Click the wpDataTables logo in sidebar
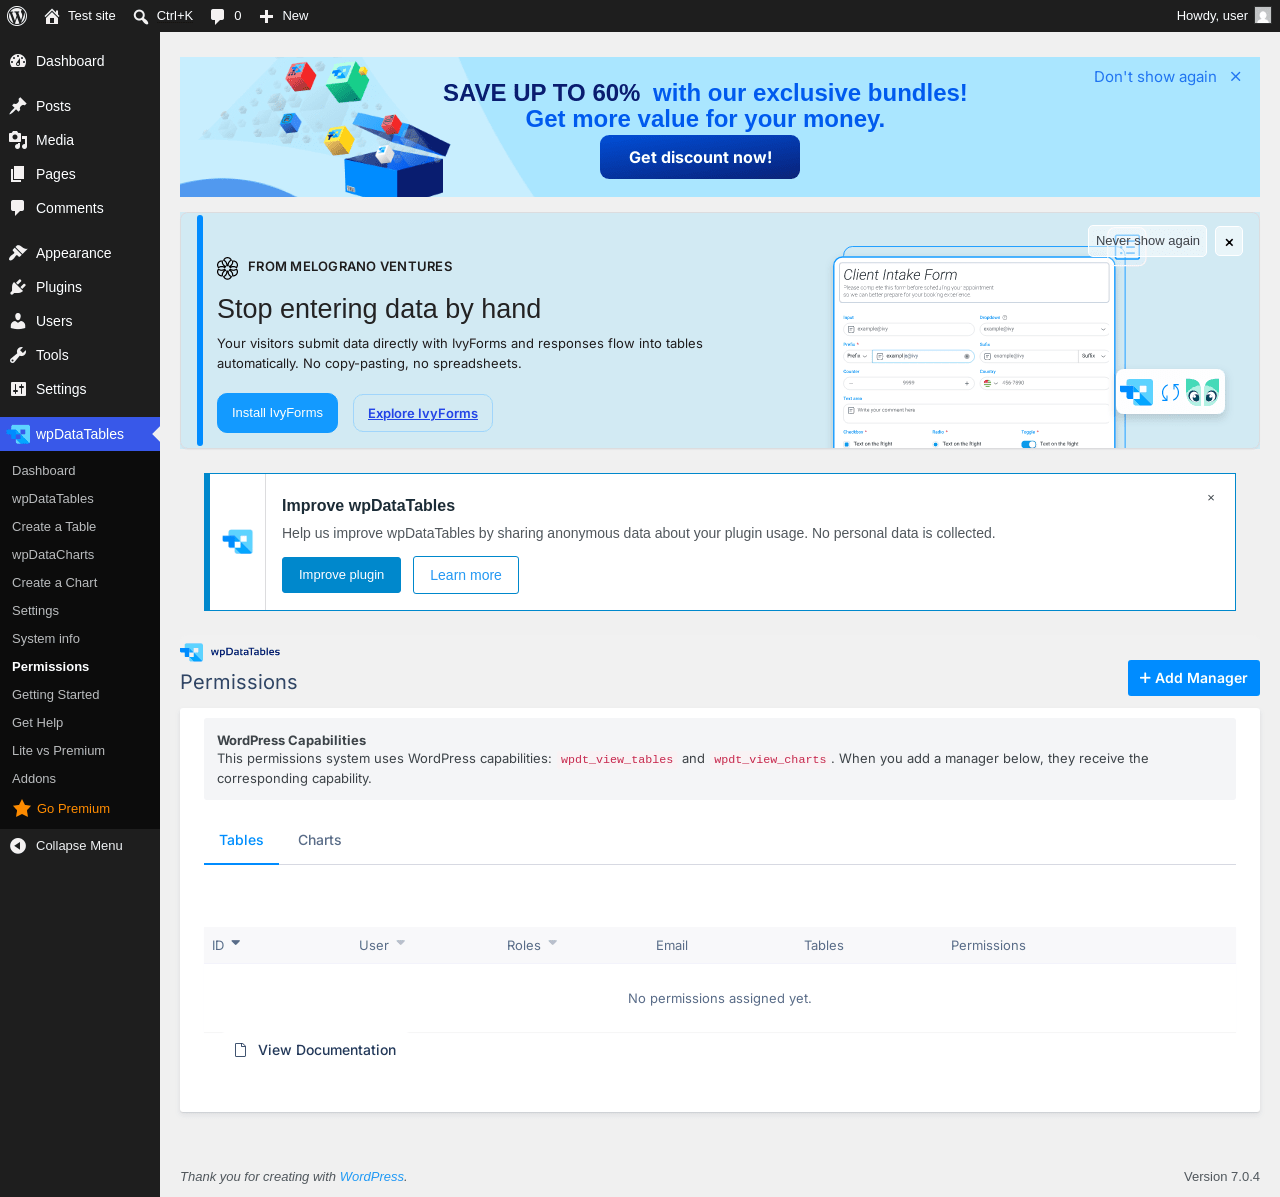 18,434
